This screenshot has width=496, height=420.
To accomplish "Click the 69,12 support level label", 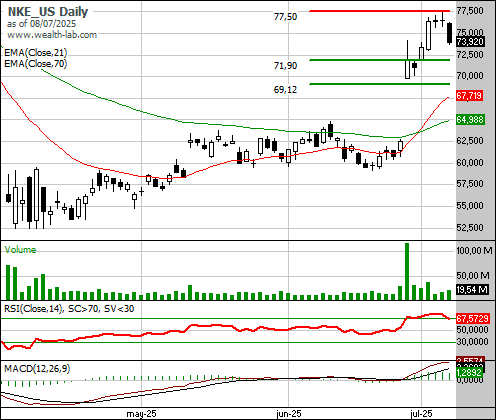I will pyautogui.click(x=285, y=90).
